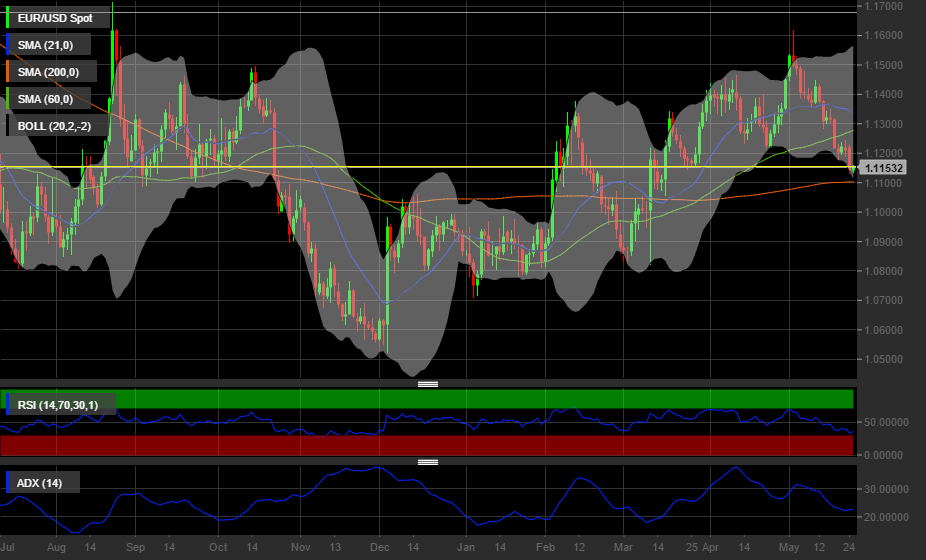
Task: Click blue color marker beside RSI label
Action: point(9,405)
